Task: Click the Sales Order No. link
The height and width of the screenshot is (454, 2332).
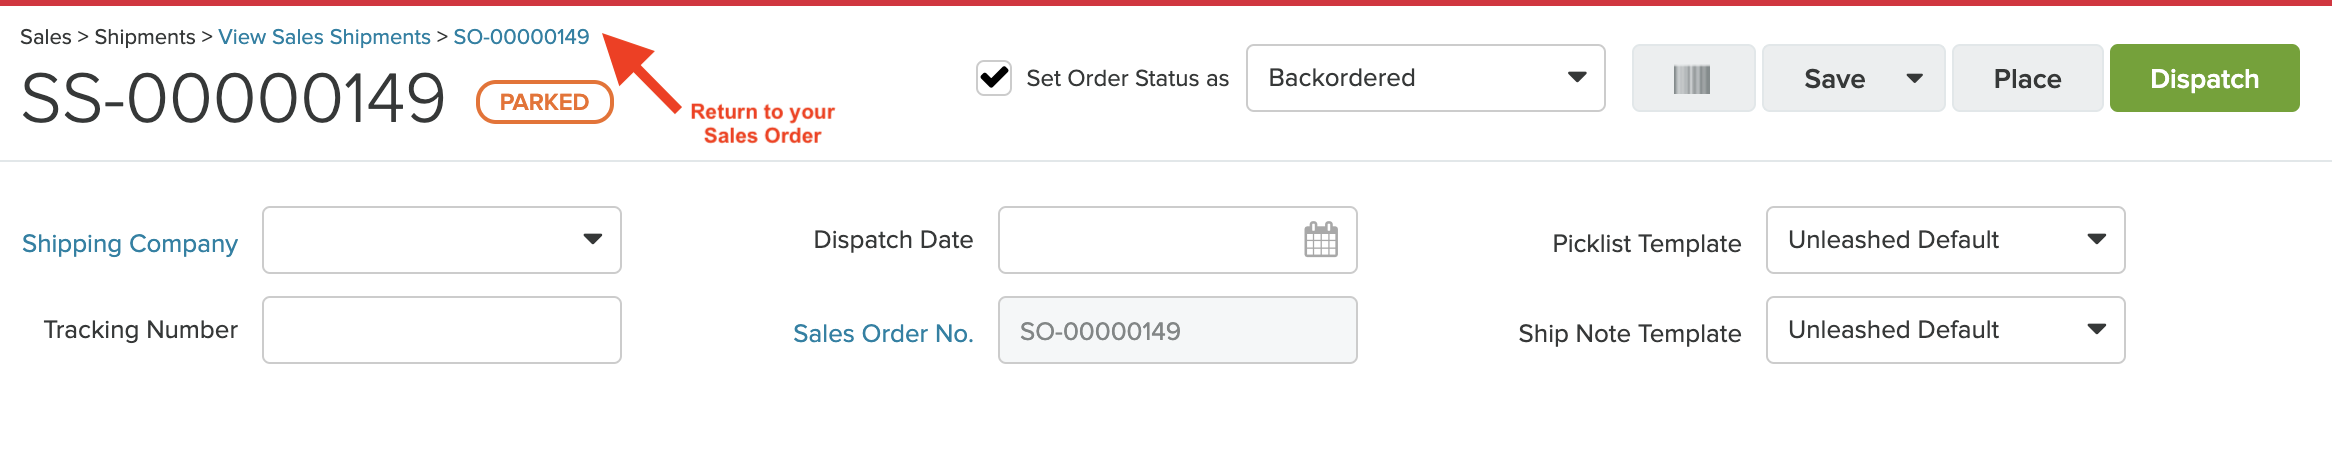Action: (x=883, y=333)
